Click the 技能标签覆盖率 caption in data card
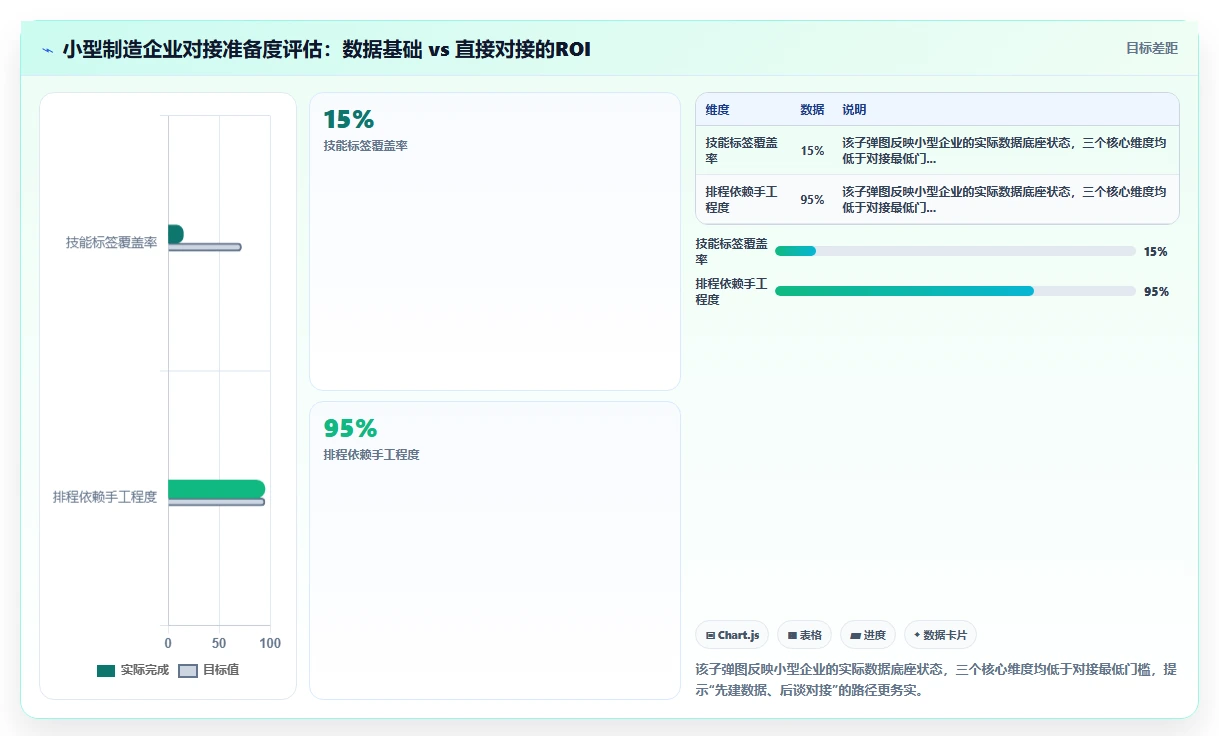 coord(365,145)
